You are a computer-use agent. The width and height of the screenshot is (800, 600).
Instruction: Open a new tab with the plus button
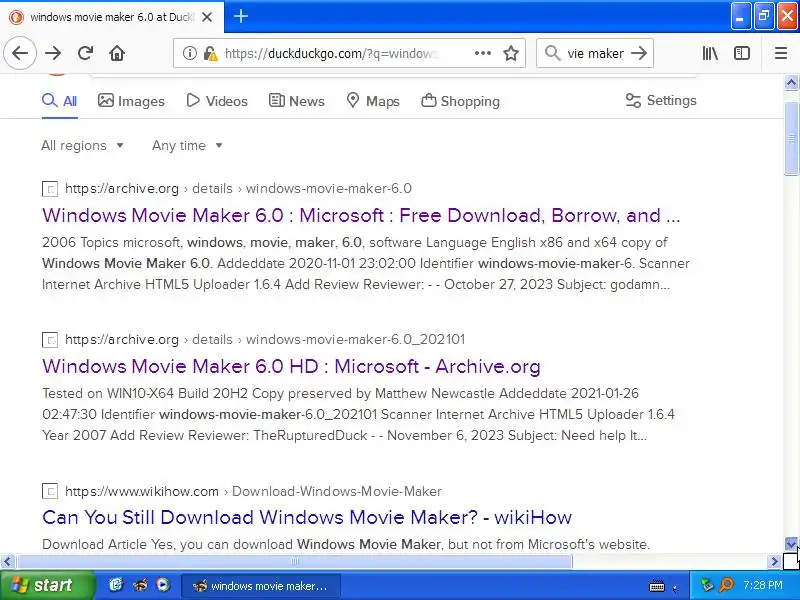pos(241,16)
